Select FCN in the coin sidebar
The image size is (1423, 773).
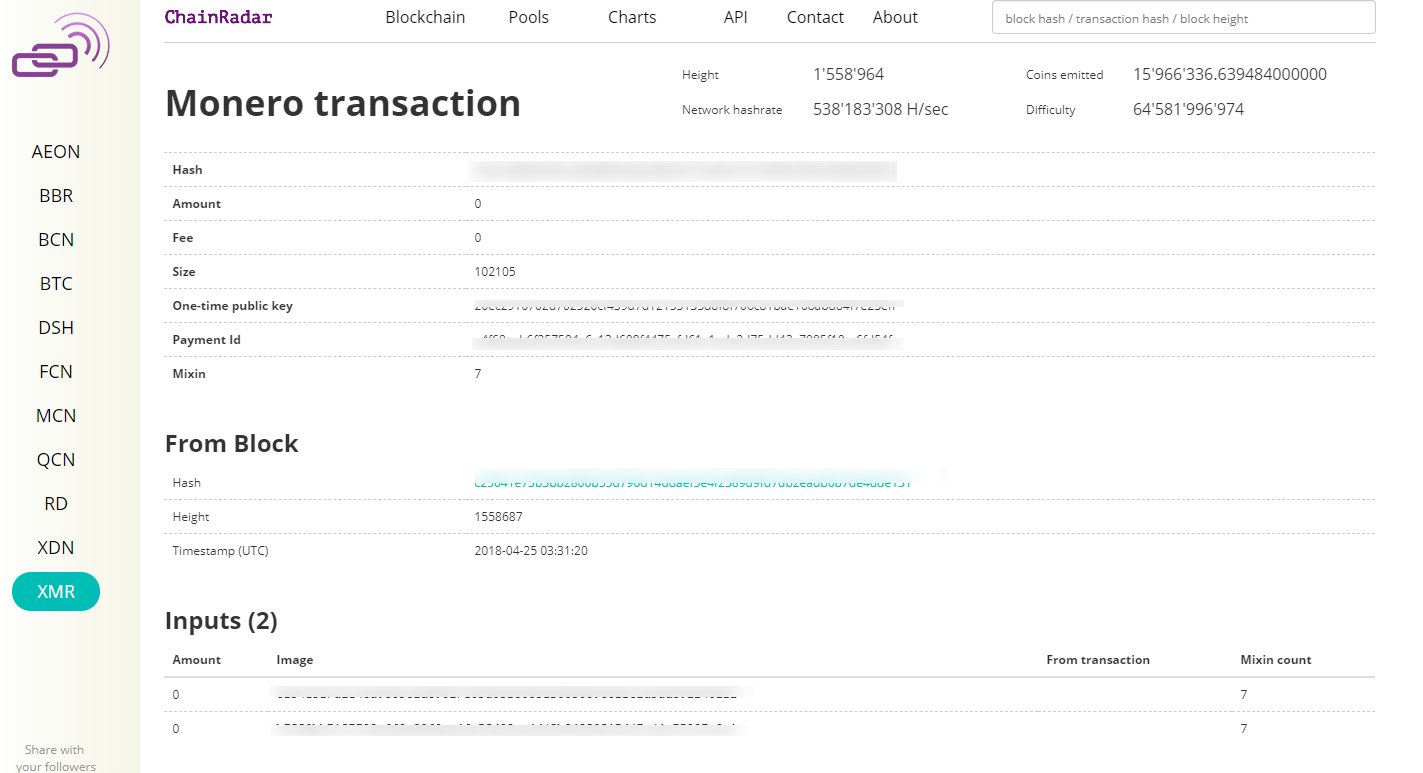point(56,372)
